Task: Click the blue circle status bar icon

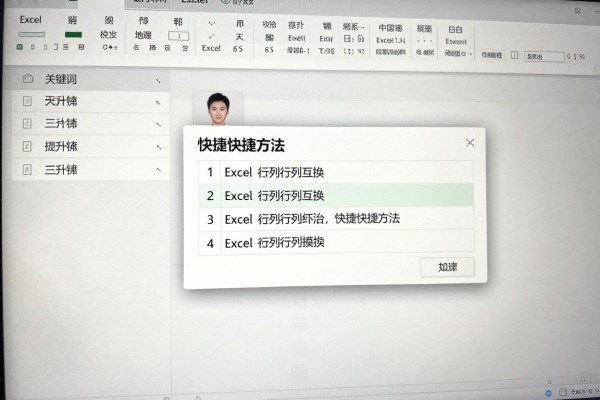Action: (548, 393)
